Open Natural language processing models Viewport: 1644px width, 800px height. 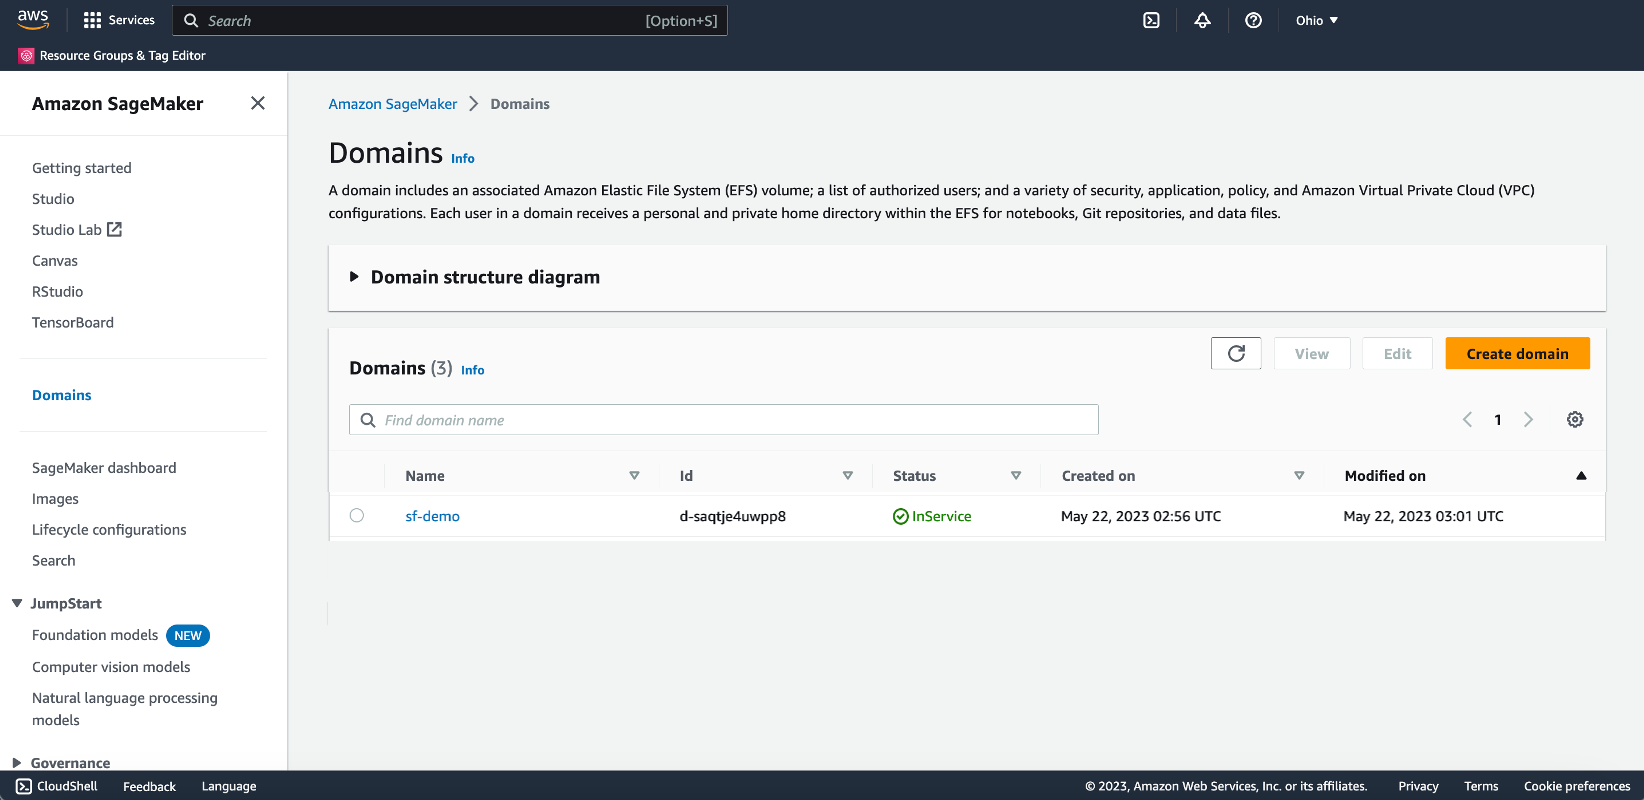[x=125, y=709]
